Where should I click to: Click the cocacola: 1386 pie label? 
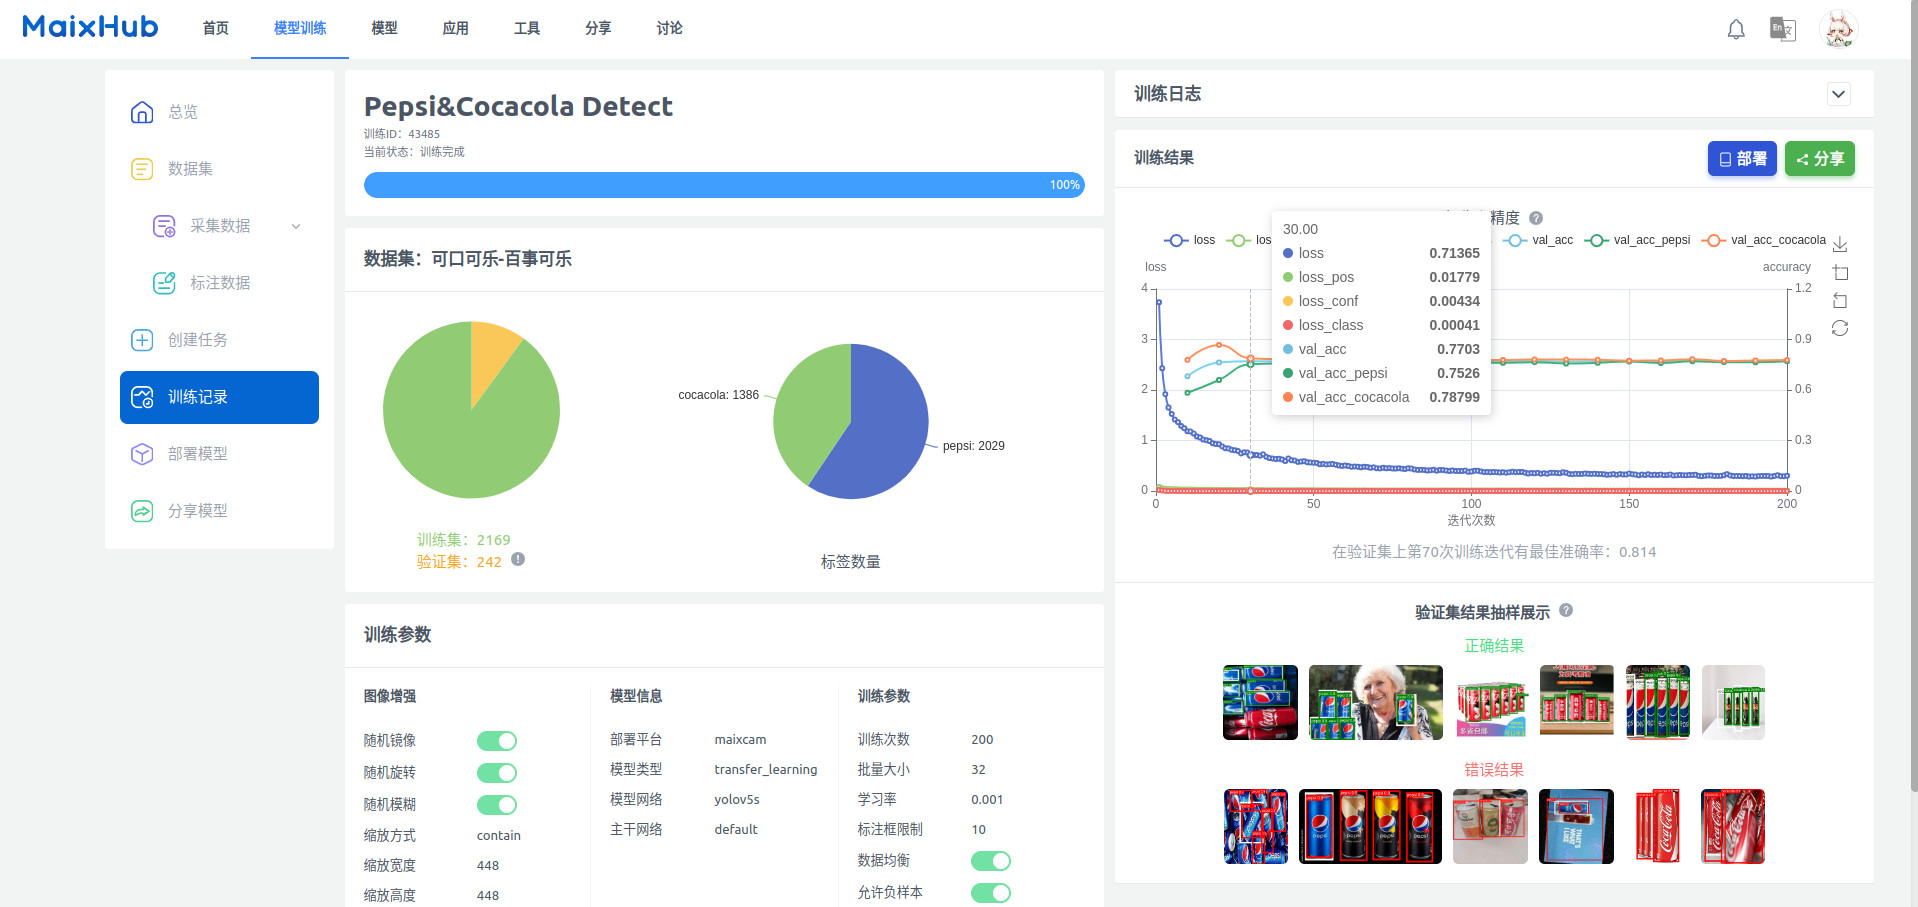pos(718,395)
